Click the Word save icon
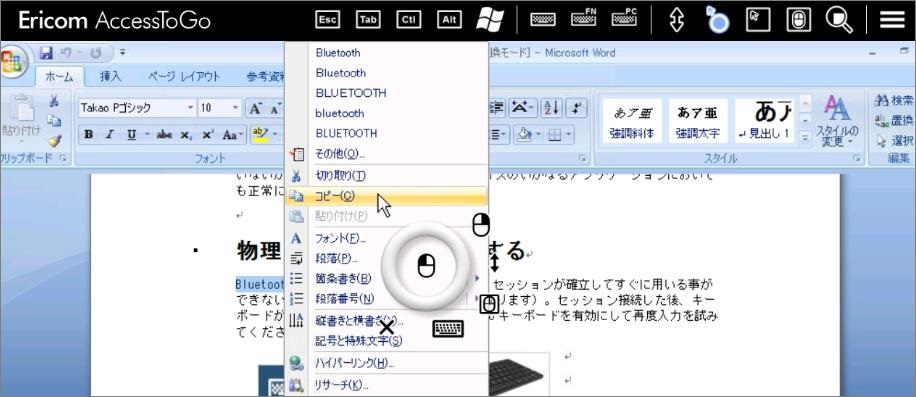Screen dimensions: 916x397 [x=47, y=53]
